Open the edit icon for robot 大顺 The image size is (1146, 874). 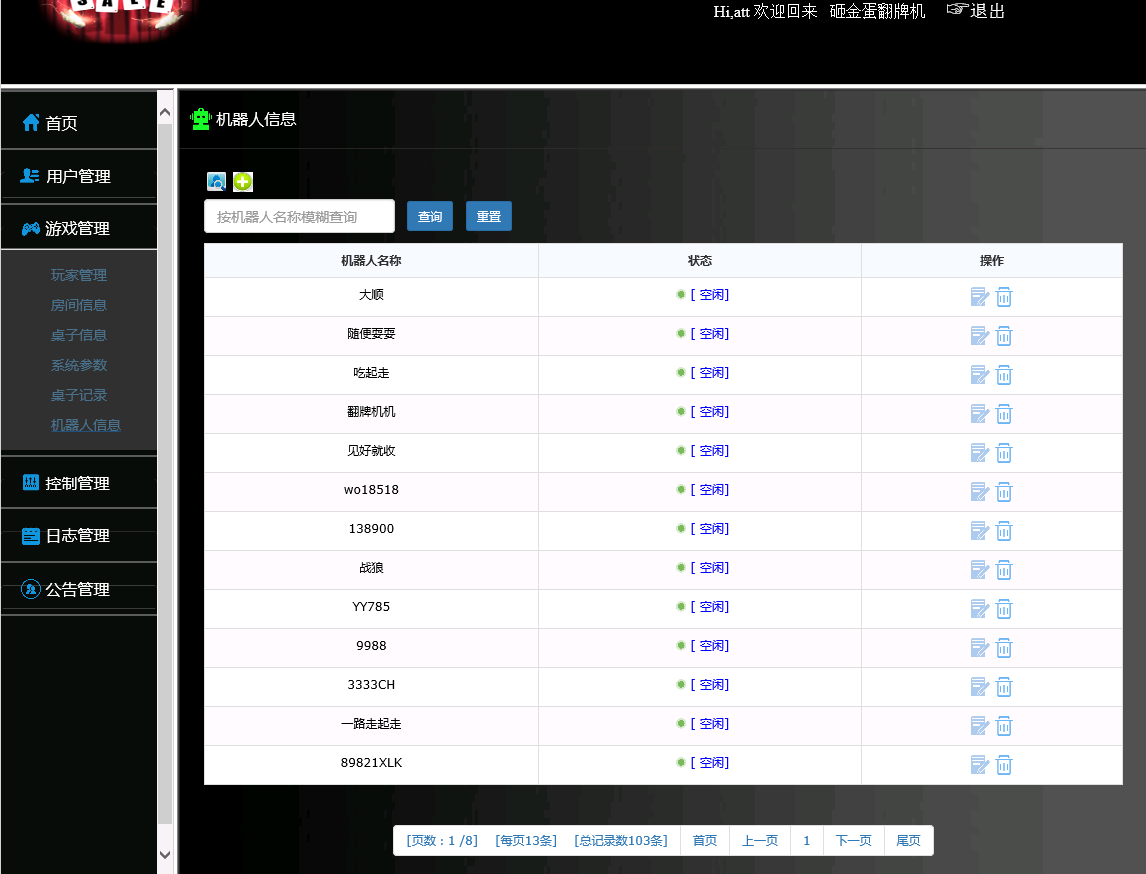pyautogui.click(x=979, y=296)
